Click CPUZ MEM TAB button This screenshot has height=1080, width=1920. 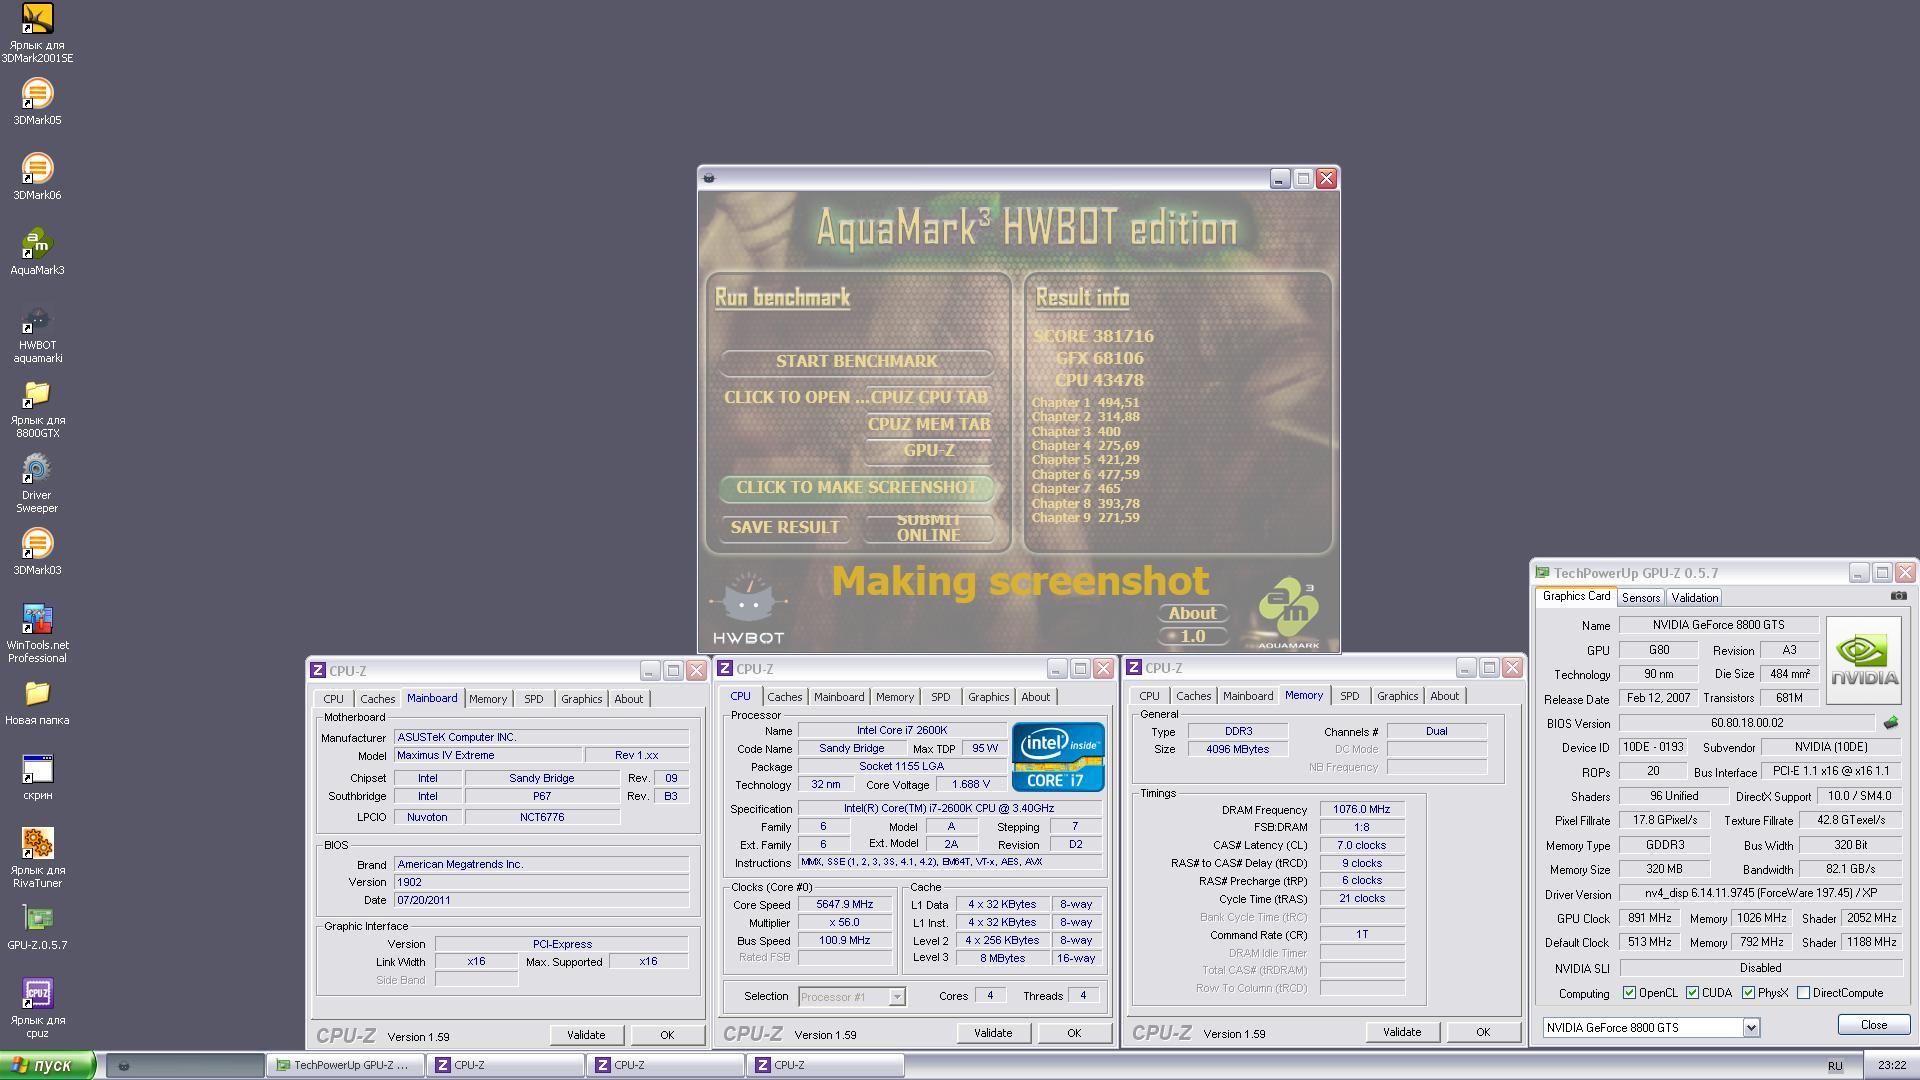coord(929,424)
